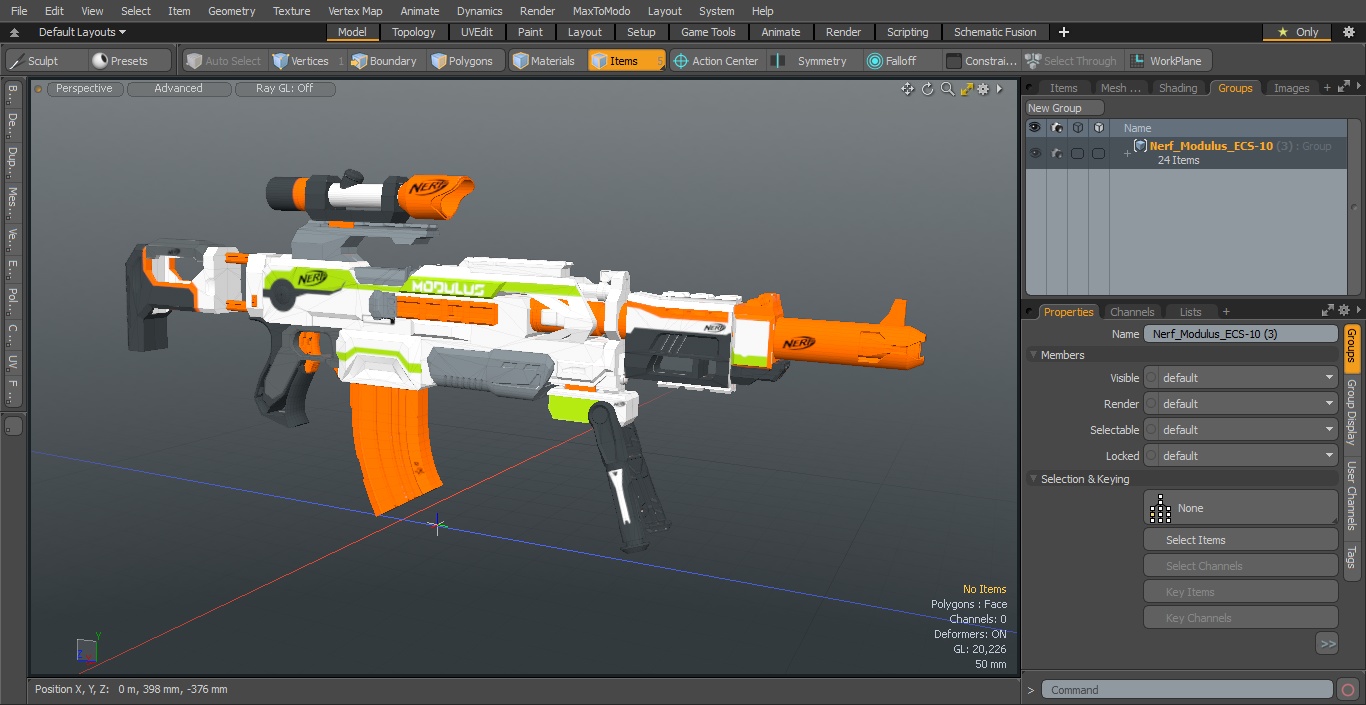Open the Group Display vertical tab
The image size is (1366, 705).
click(x=1352, y=412)
